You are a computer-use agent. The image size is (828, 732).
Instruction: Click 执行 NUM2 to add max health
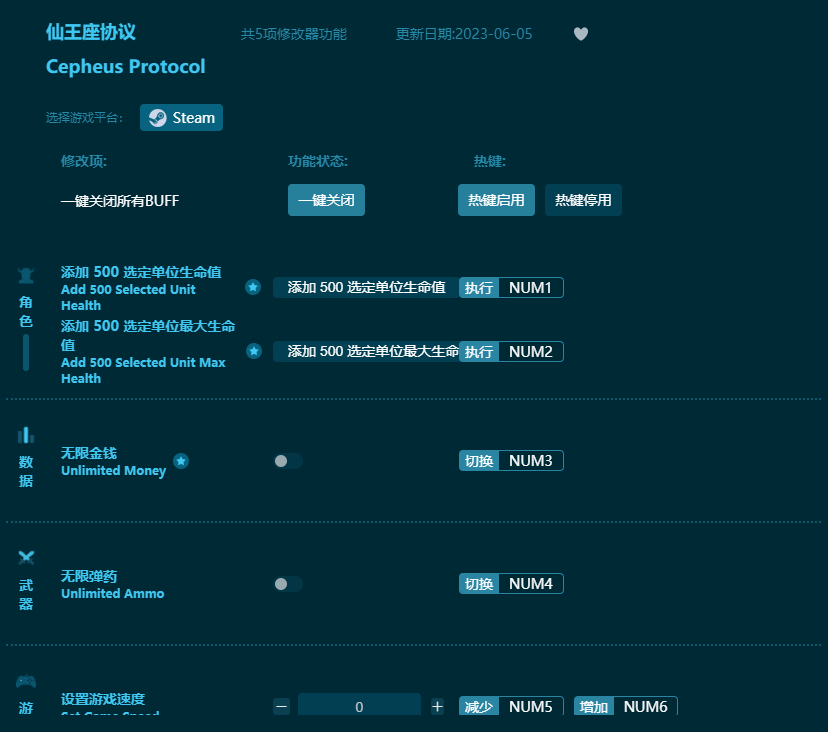(x=479, y=351)
